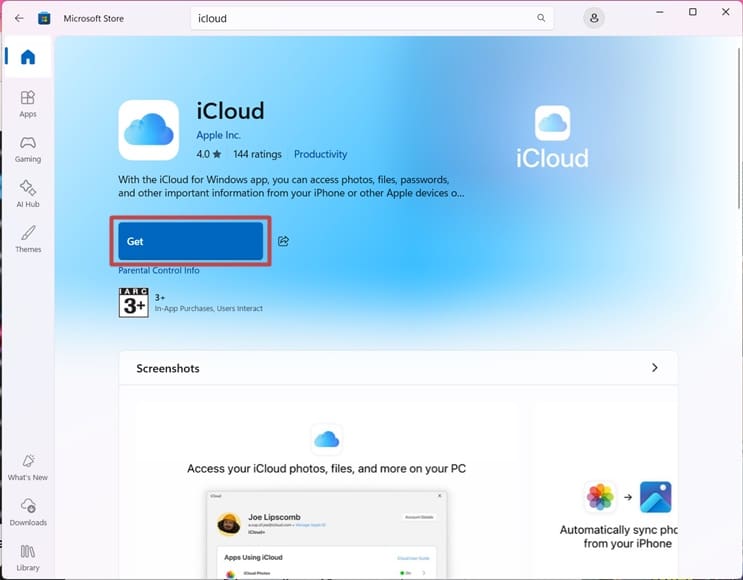The image size is (743, 580).
Task: Click the 144 ratings text
Action: click(257, 154)
